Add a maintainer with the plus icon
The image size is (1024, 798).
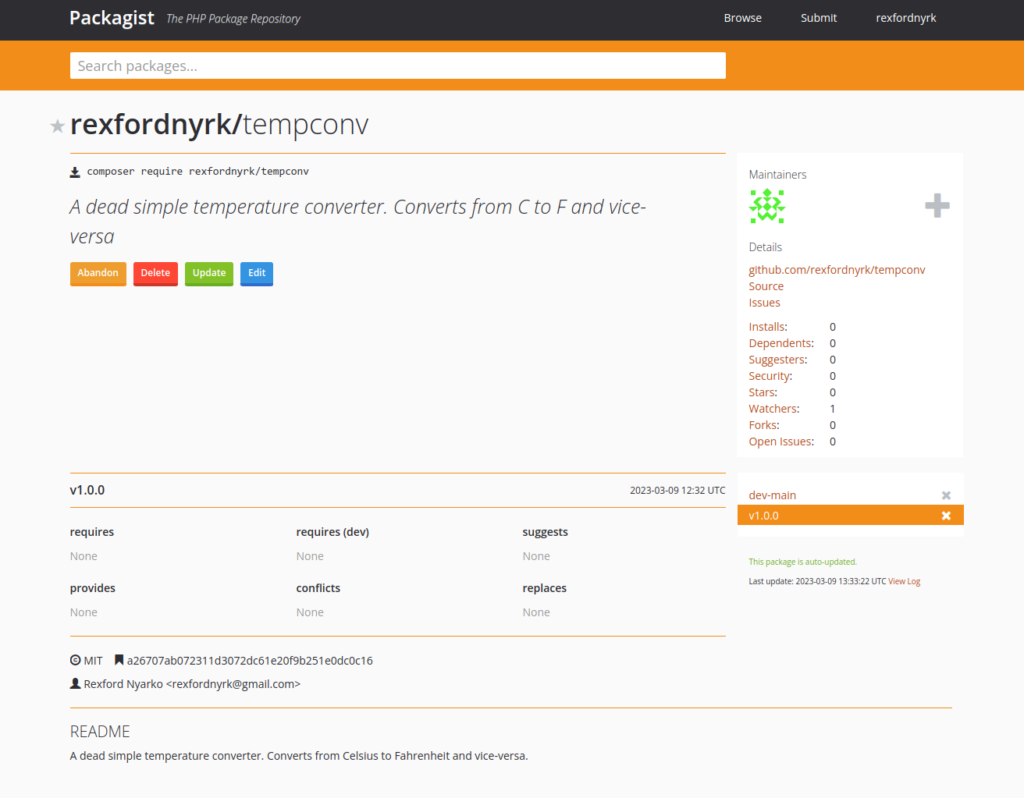click(937, 206)
